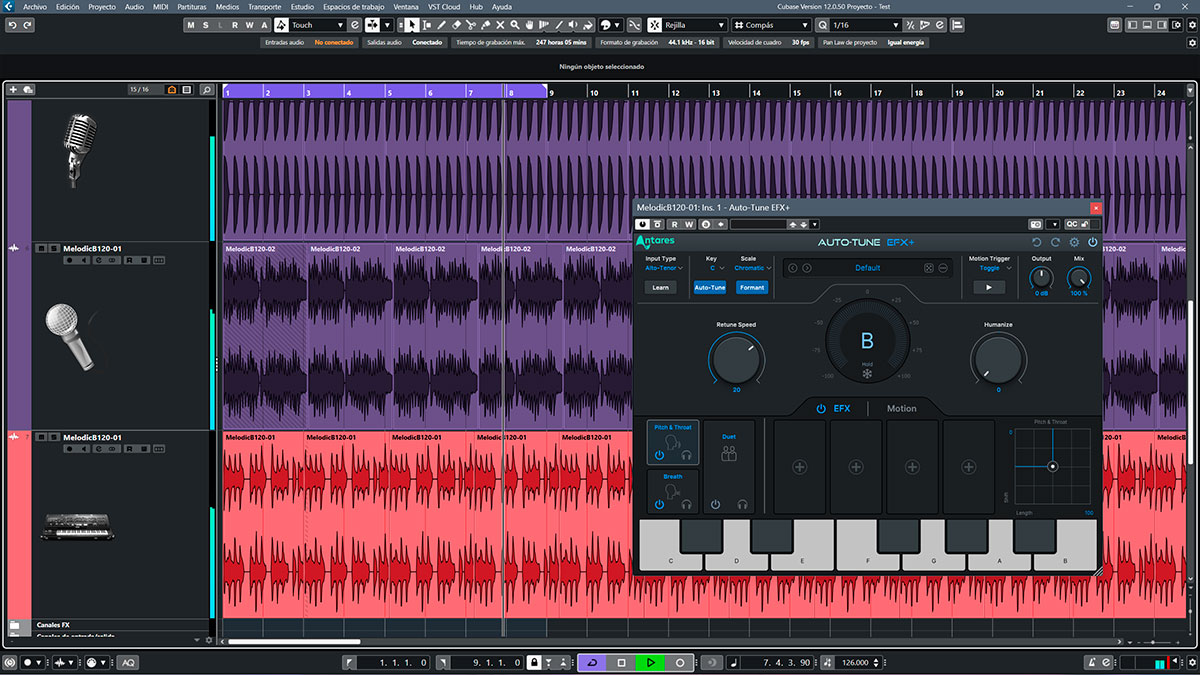
Task: Click the Record transport button
Action: (680, 662)
